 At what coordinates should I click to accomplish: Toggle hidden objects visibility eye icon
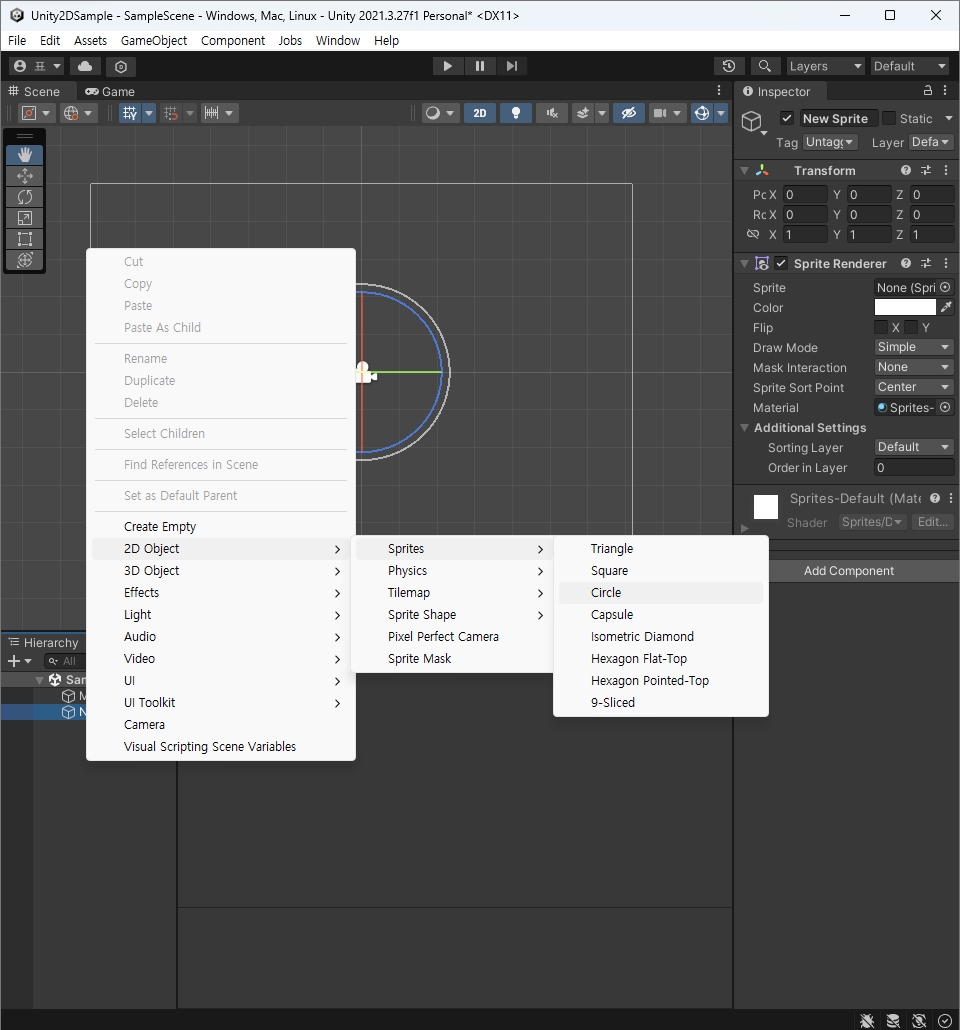(x=629, y=113)
